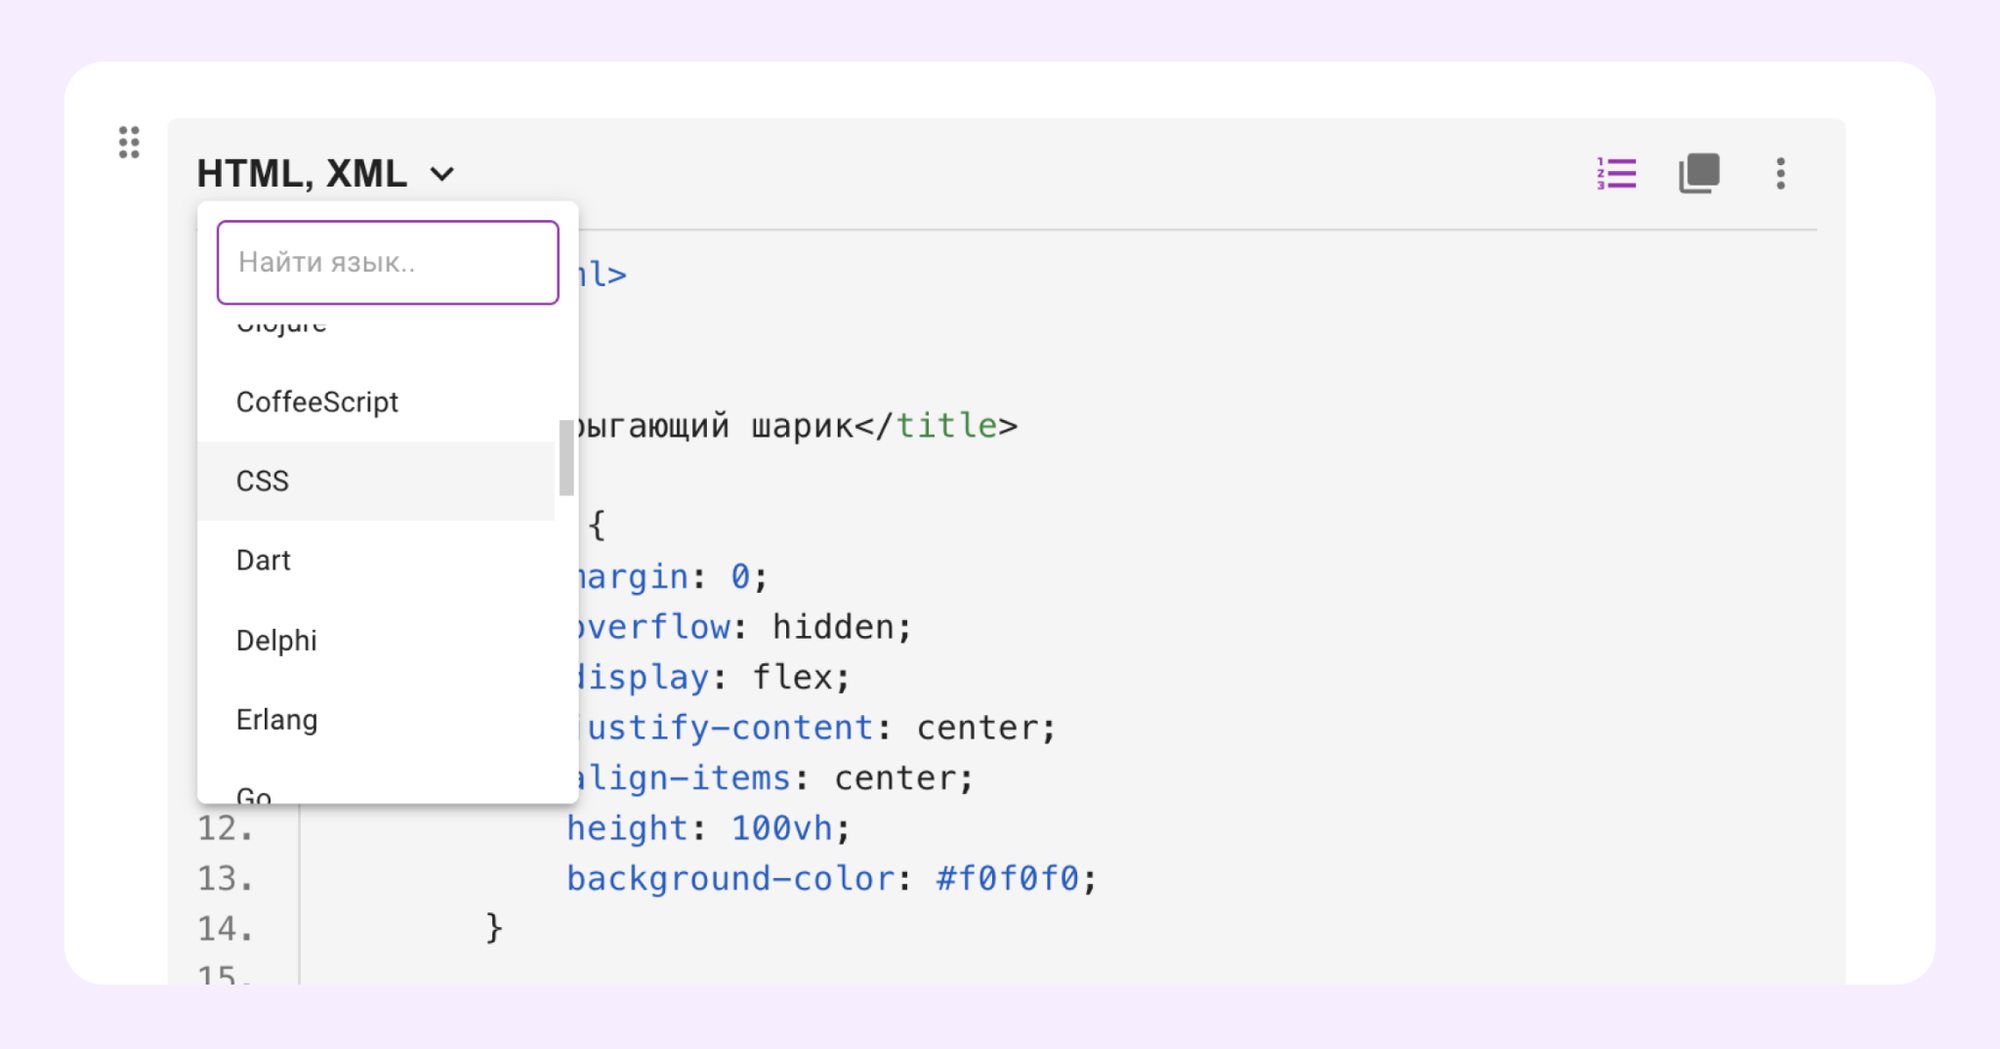Select Delphi from the dropdown list

(x=276, y=640)
